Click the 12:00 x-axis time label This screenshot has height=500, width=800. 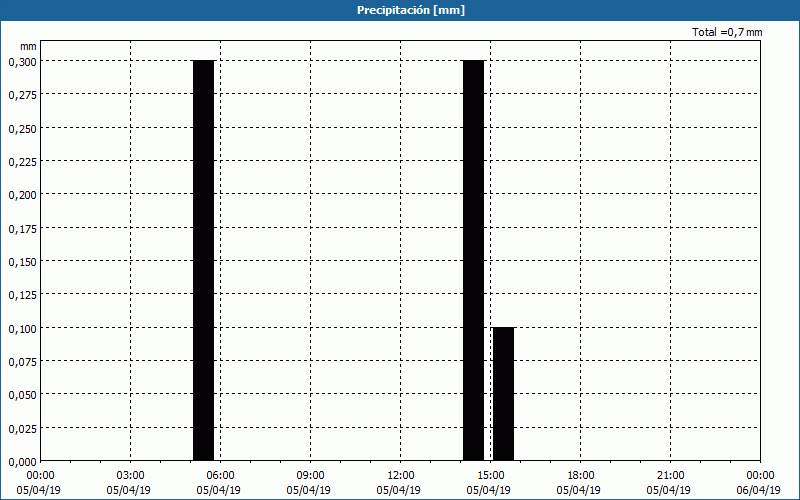coord(401,476)
